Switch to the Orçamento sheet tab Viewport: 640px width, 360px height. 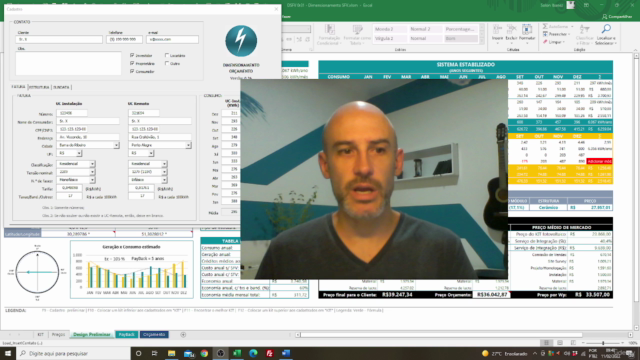[154, 335]
